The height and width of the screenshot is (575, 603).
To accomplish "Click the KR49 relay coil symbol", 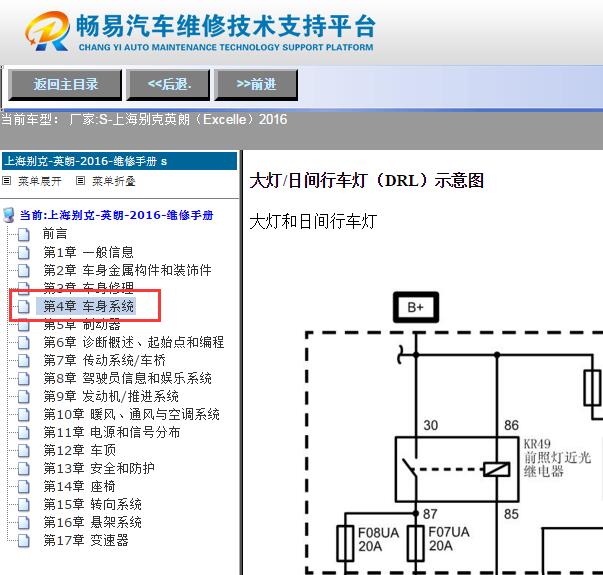I will pos(496,470).
